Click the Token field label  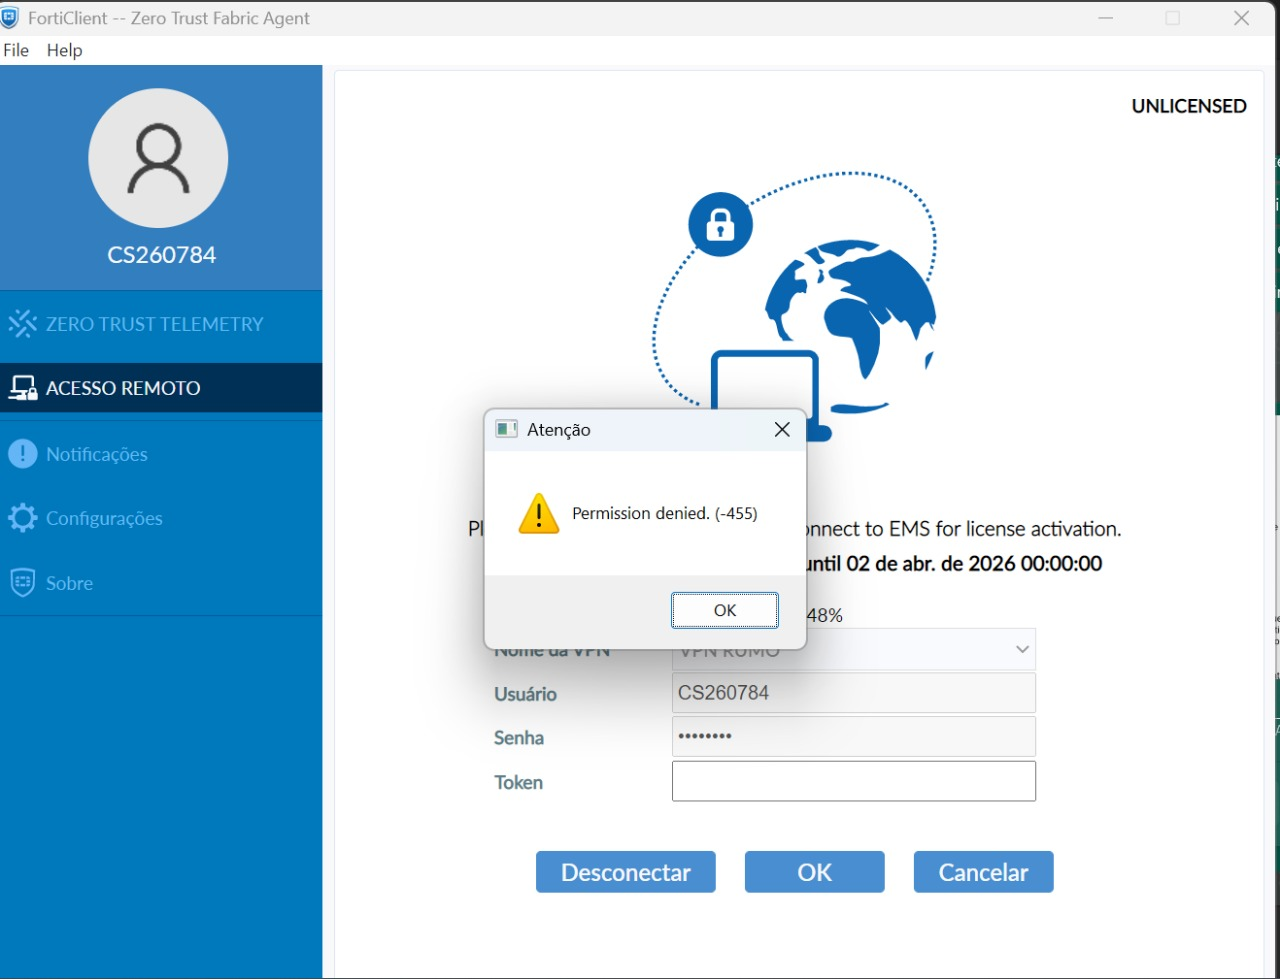[x=518, y=782]
